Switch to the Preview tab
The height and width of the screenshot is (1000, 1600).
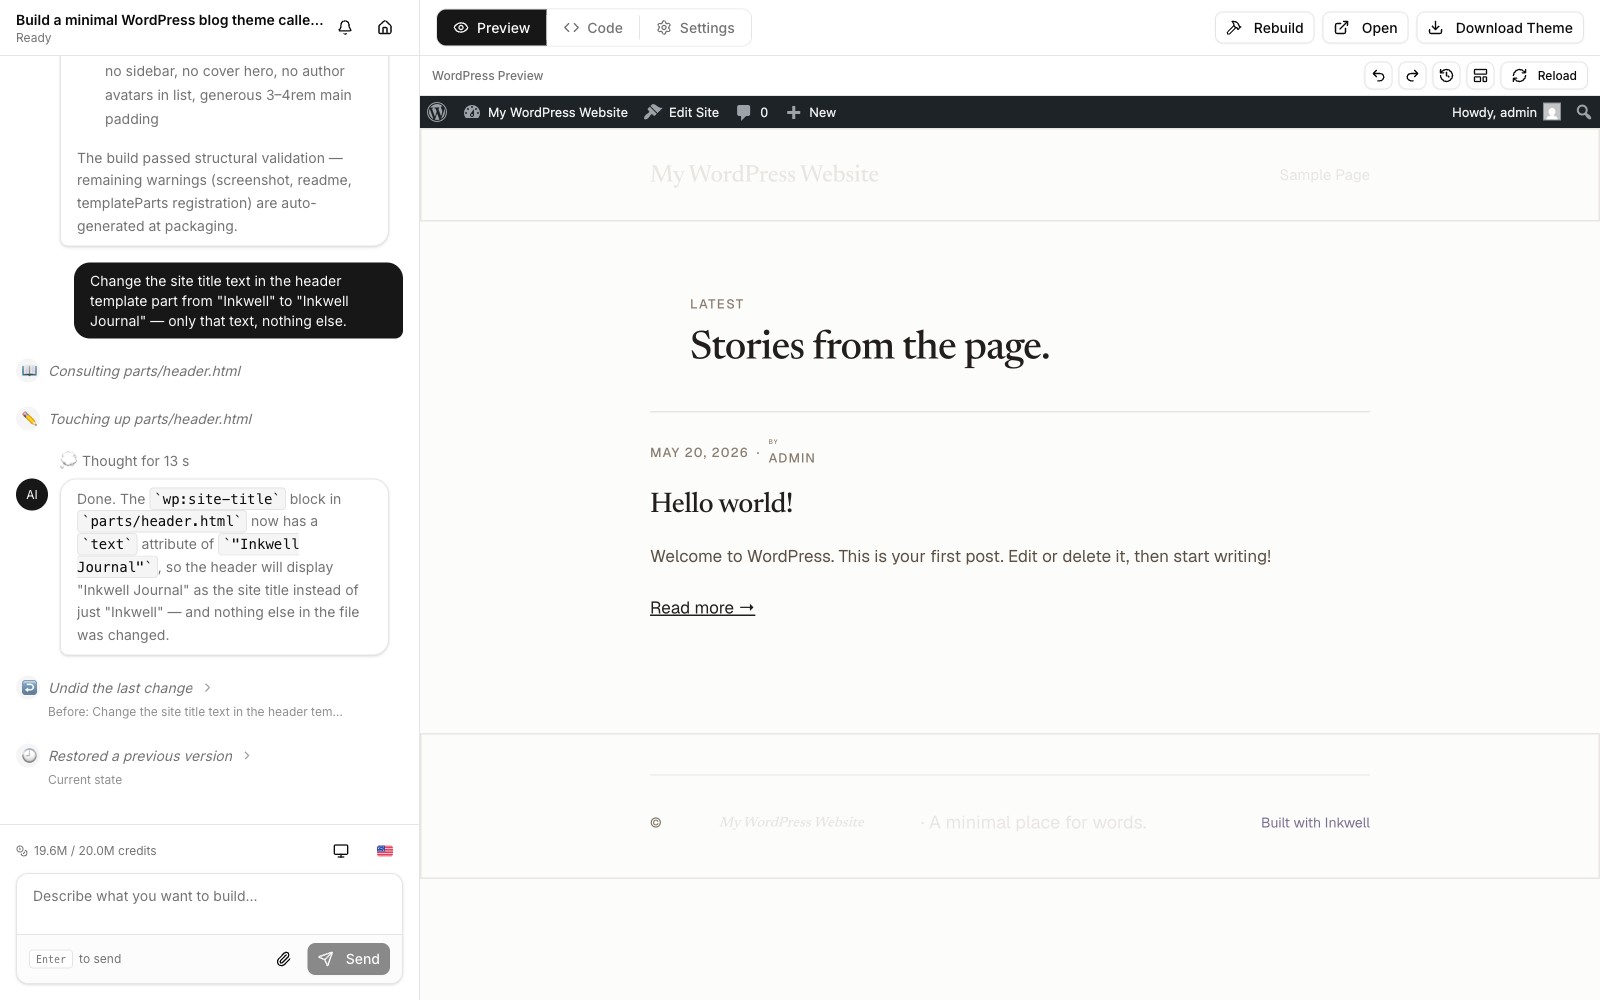click(x=492, y=28)
